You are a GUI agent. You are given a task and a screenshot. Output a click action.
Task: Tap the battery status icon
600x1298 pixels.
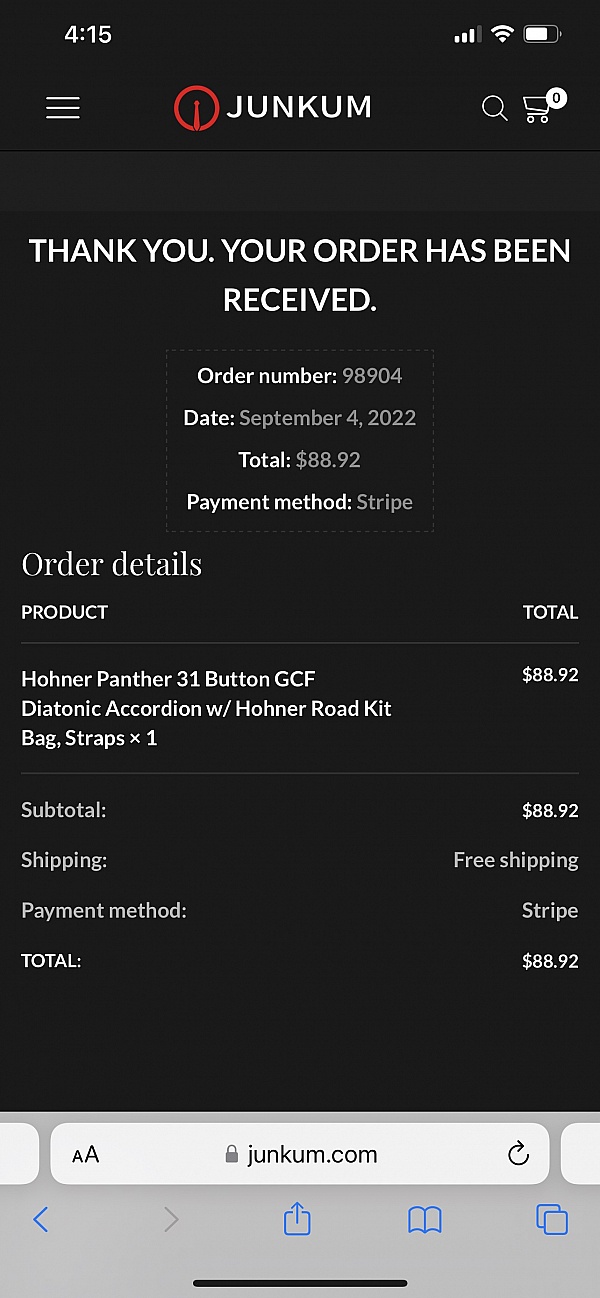[543, 34]
